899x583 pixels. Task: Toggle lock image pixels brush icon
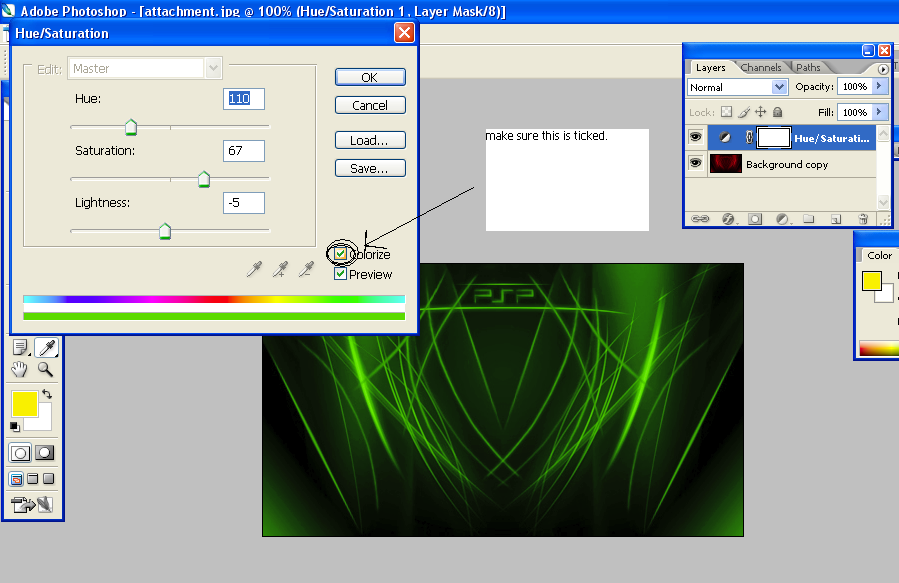point(744,112)
